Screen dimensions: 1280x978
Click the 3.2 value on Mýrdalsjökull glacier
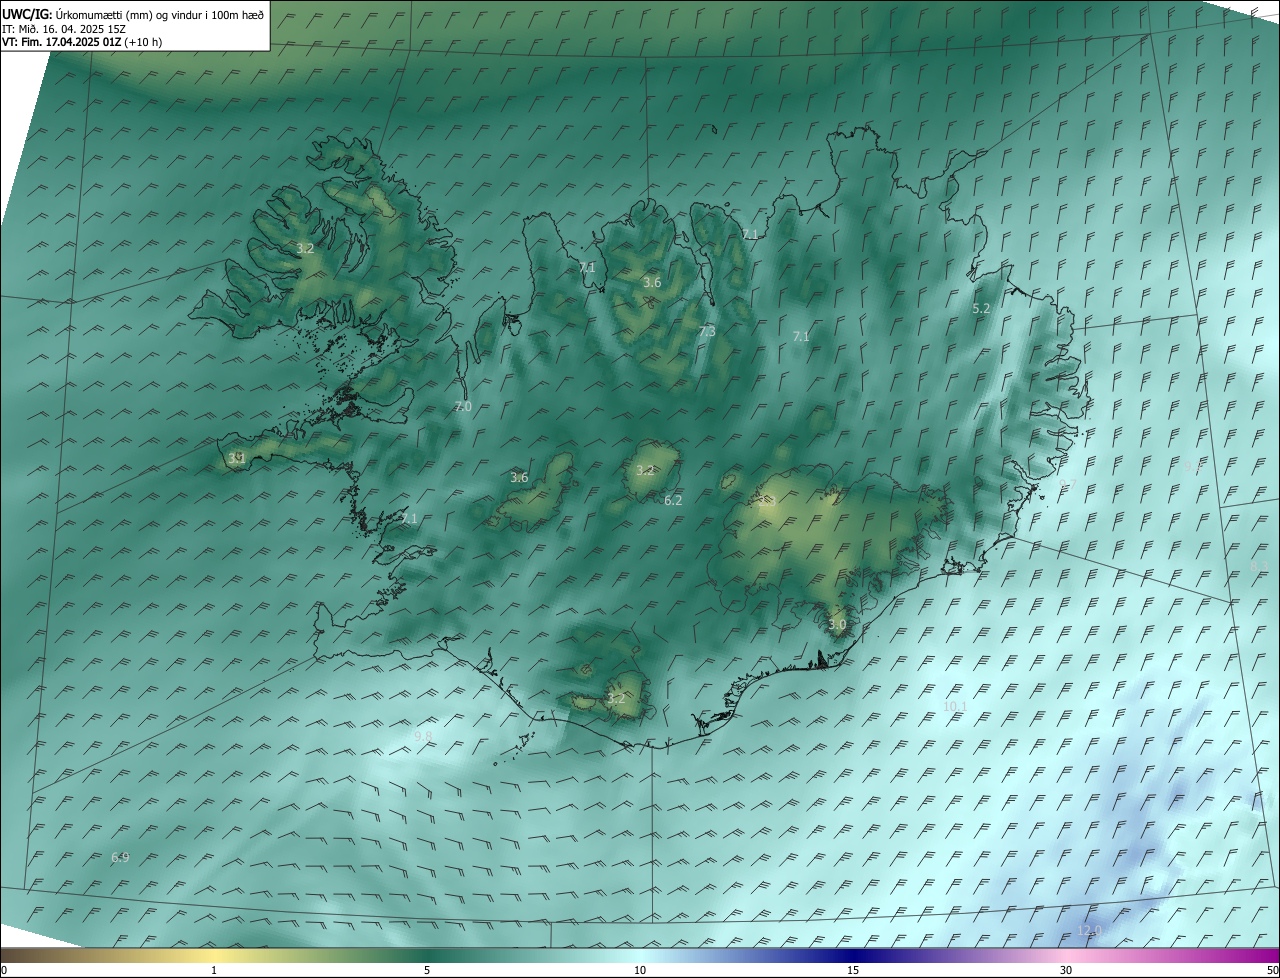click(x=616, y=698)
